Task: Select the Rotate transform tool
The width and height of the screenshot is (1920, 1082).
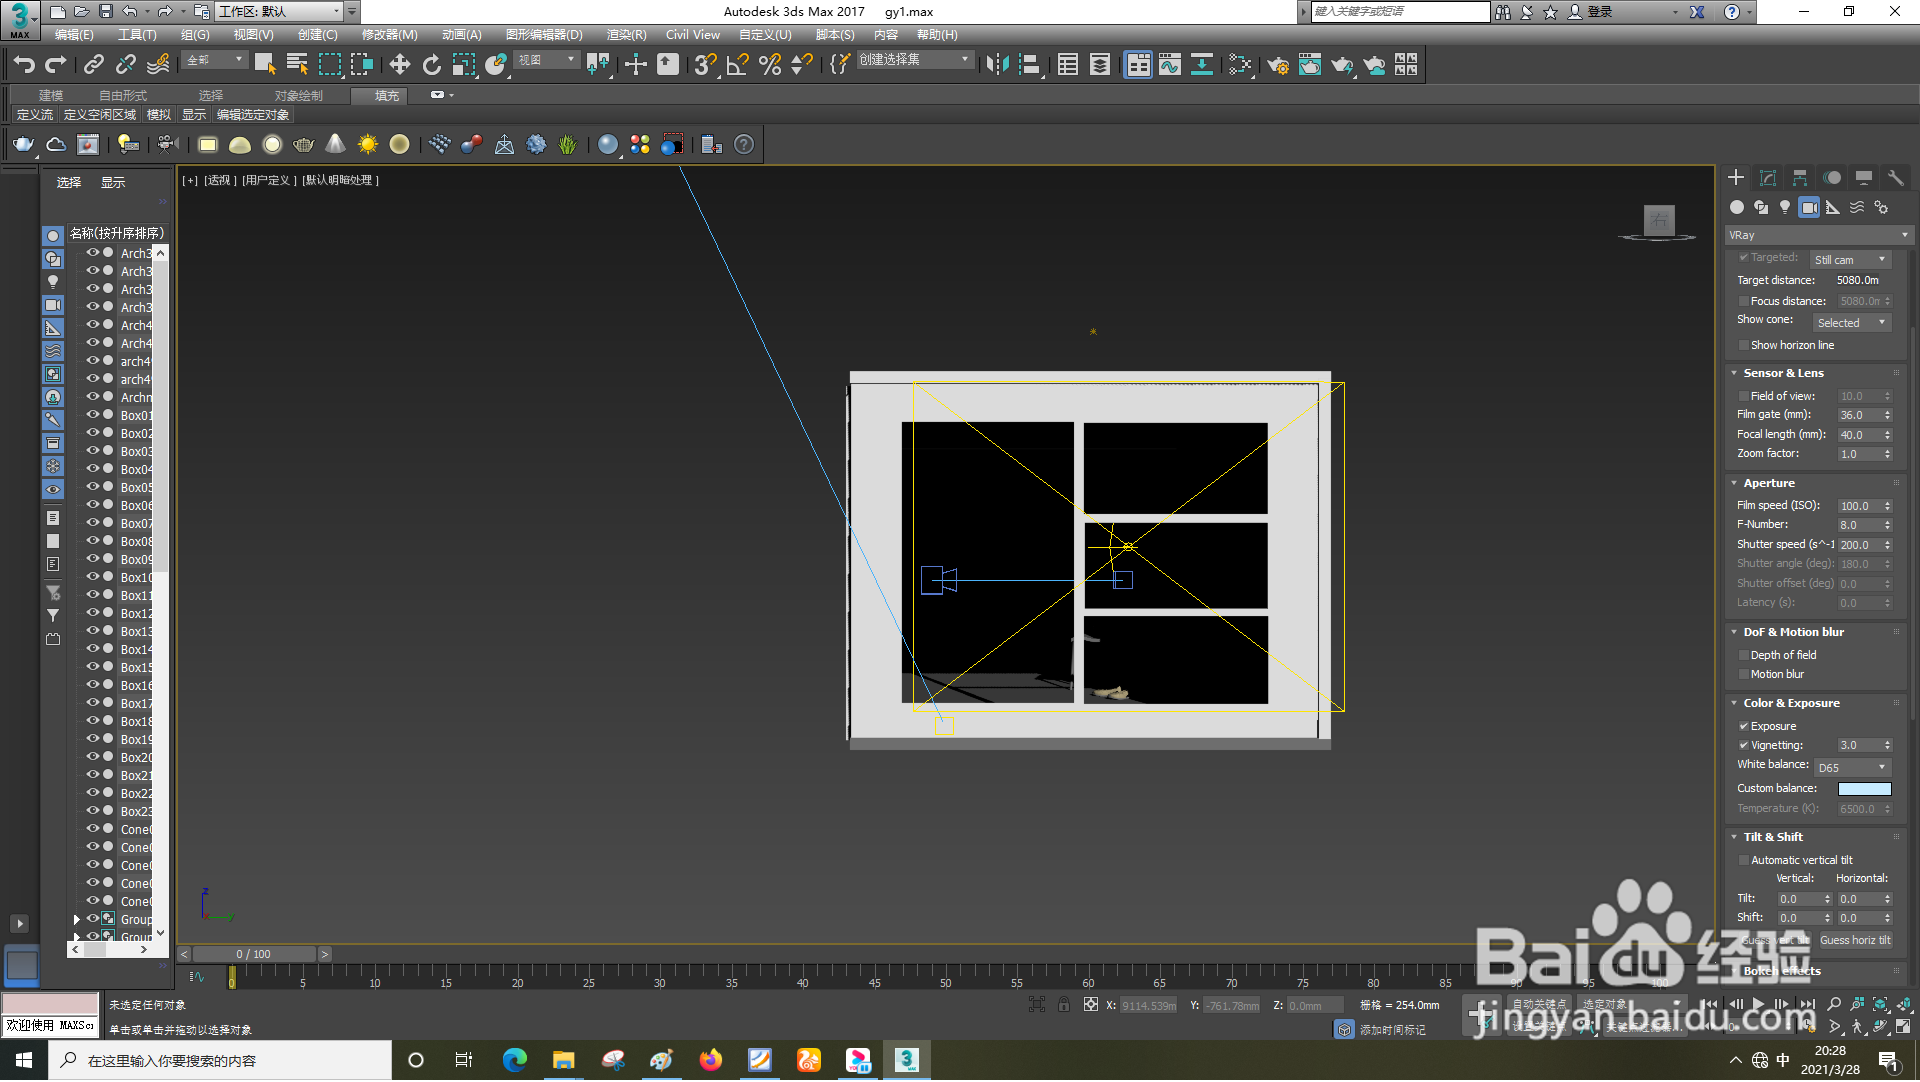Action: tap(431, 65)
